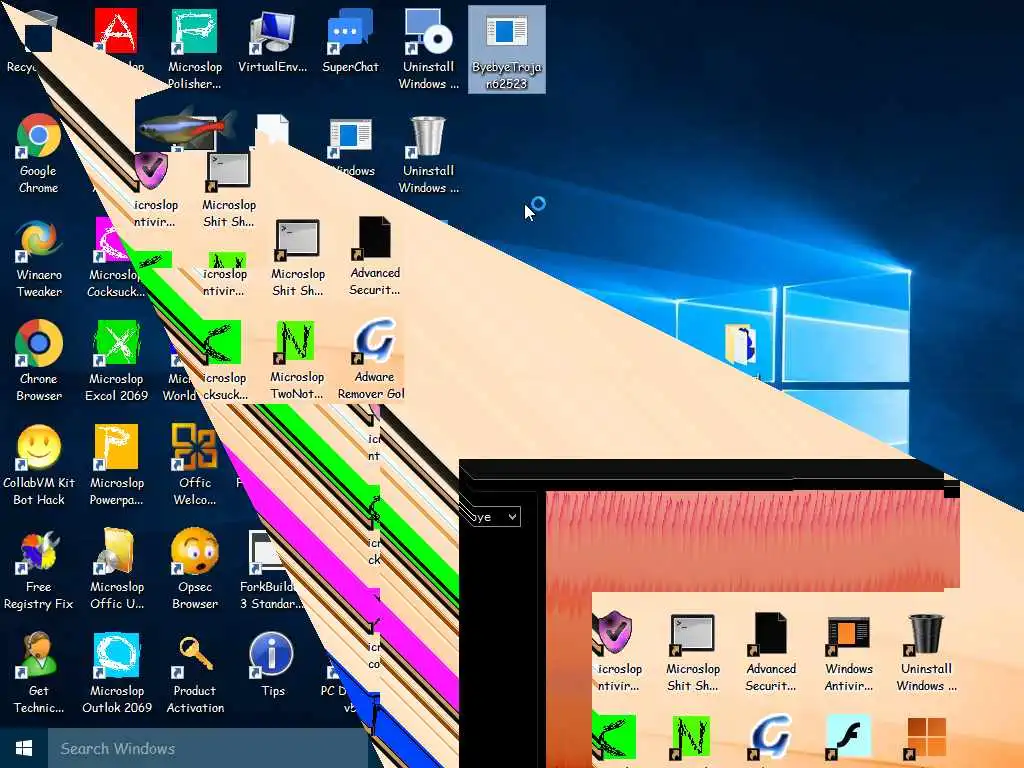Open the Google Chrome desktop shortcut
This screenshot has height=768, width=1024.
pyautogui.click(x=39, y=154)
